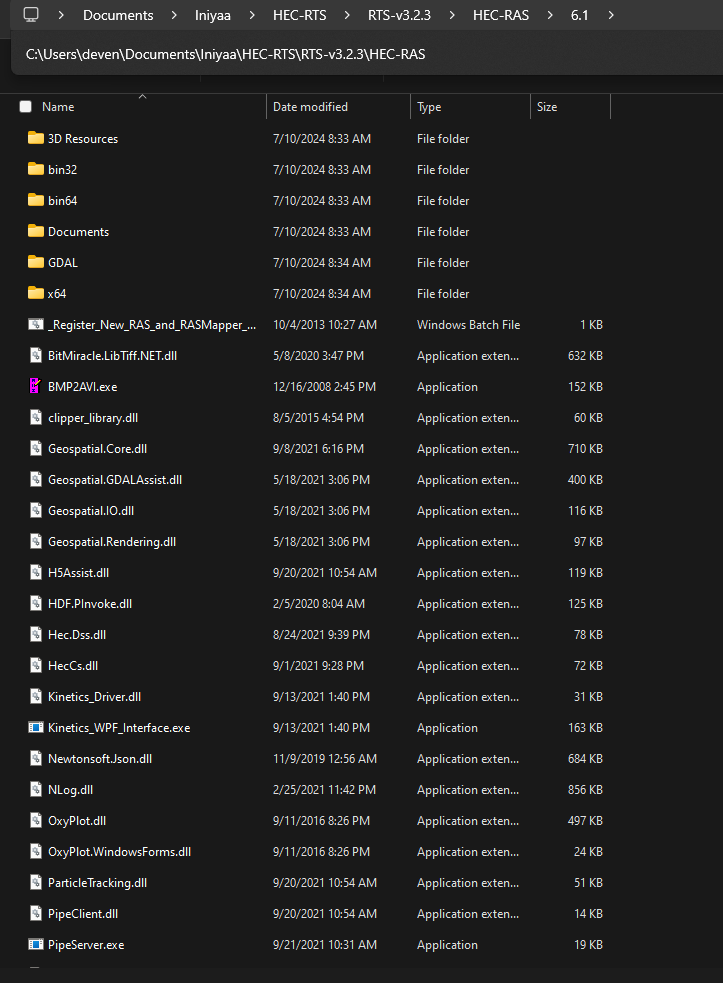Select the address path suggestion for HEC-RAS
The height and width of the screenshot is (983, 723).
pos(226,54)
